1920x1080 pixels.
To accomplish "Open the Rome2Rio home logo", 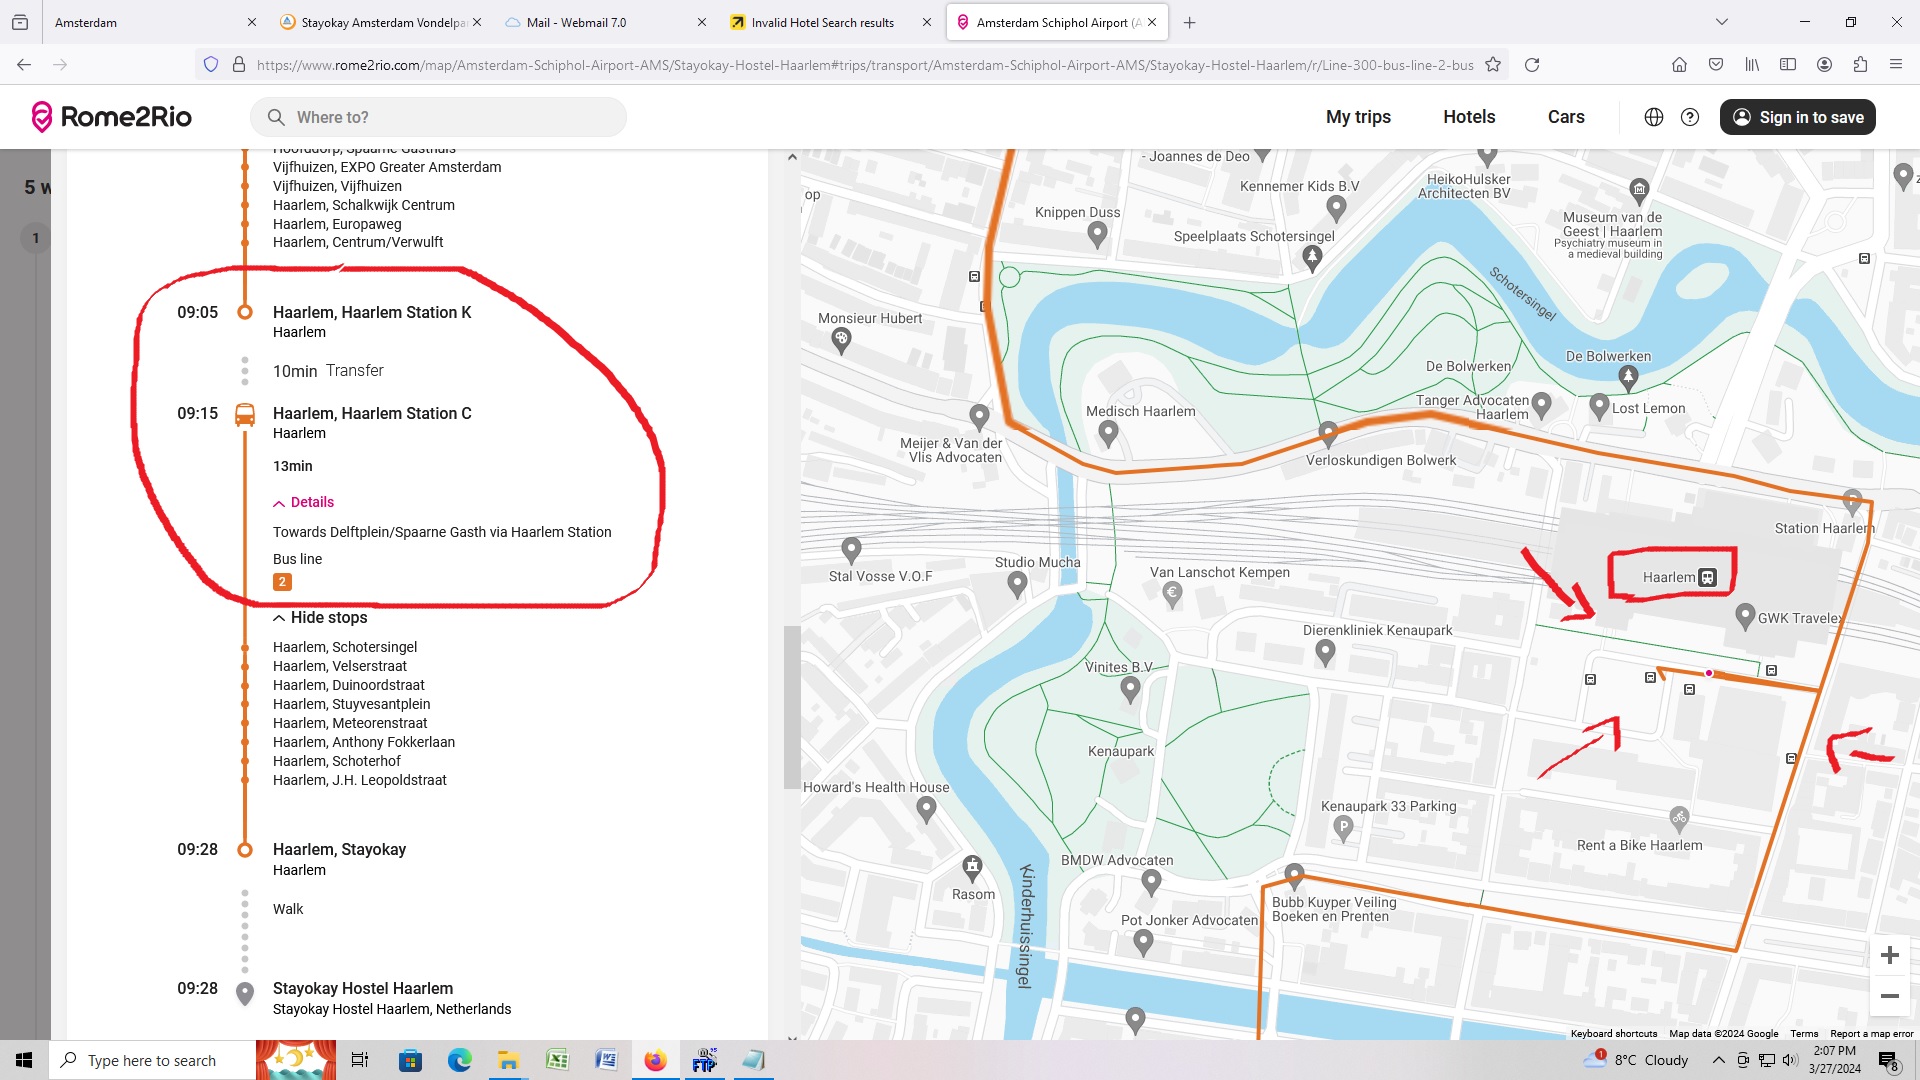I will coord(111,117).
